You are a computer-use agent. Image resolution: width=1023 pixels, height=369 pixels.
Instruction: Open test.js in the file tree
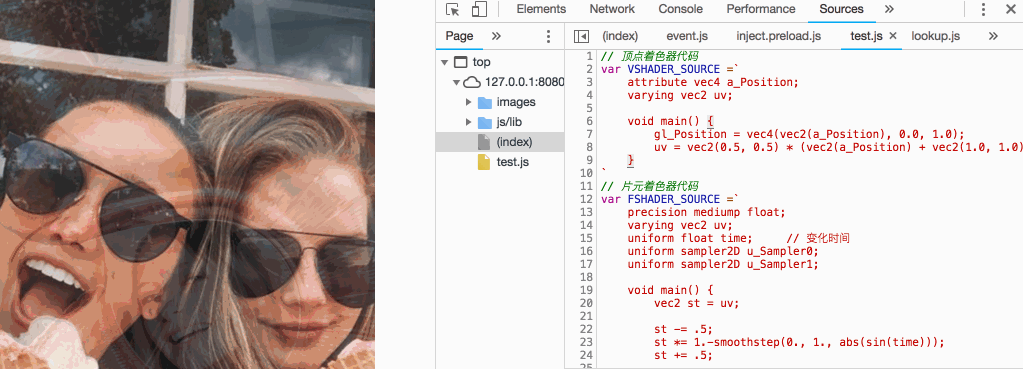point(503,162)
